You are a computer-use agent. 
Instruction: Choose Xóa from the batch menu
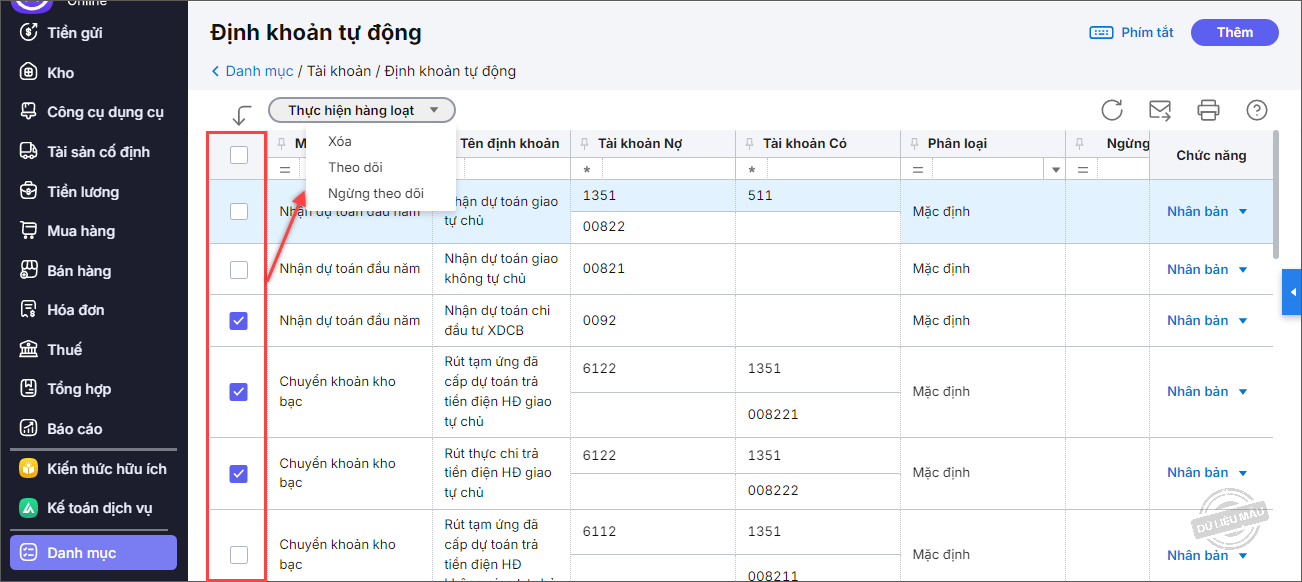[340, 141]
